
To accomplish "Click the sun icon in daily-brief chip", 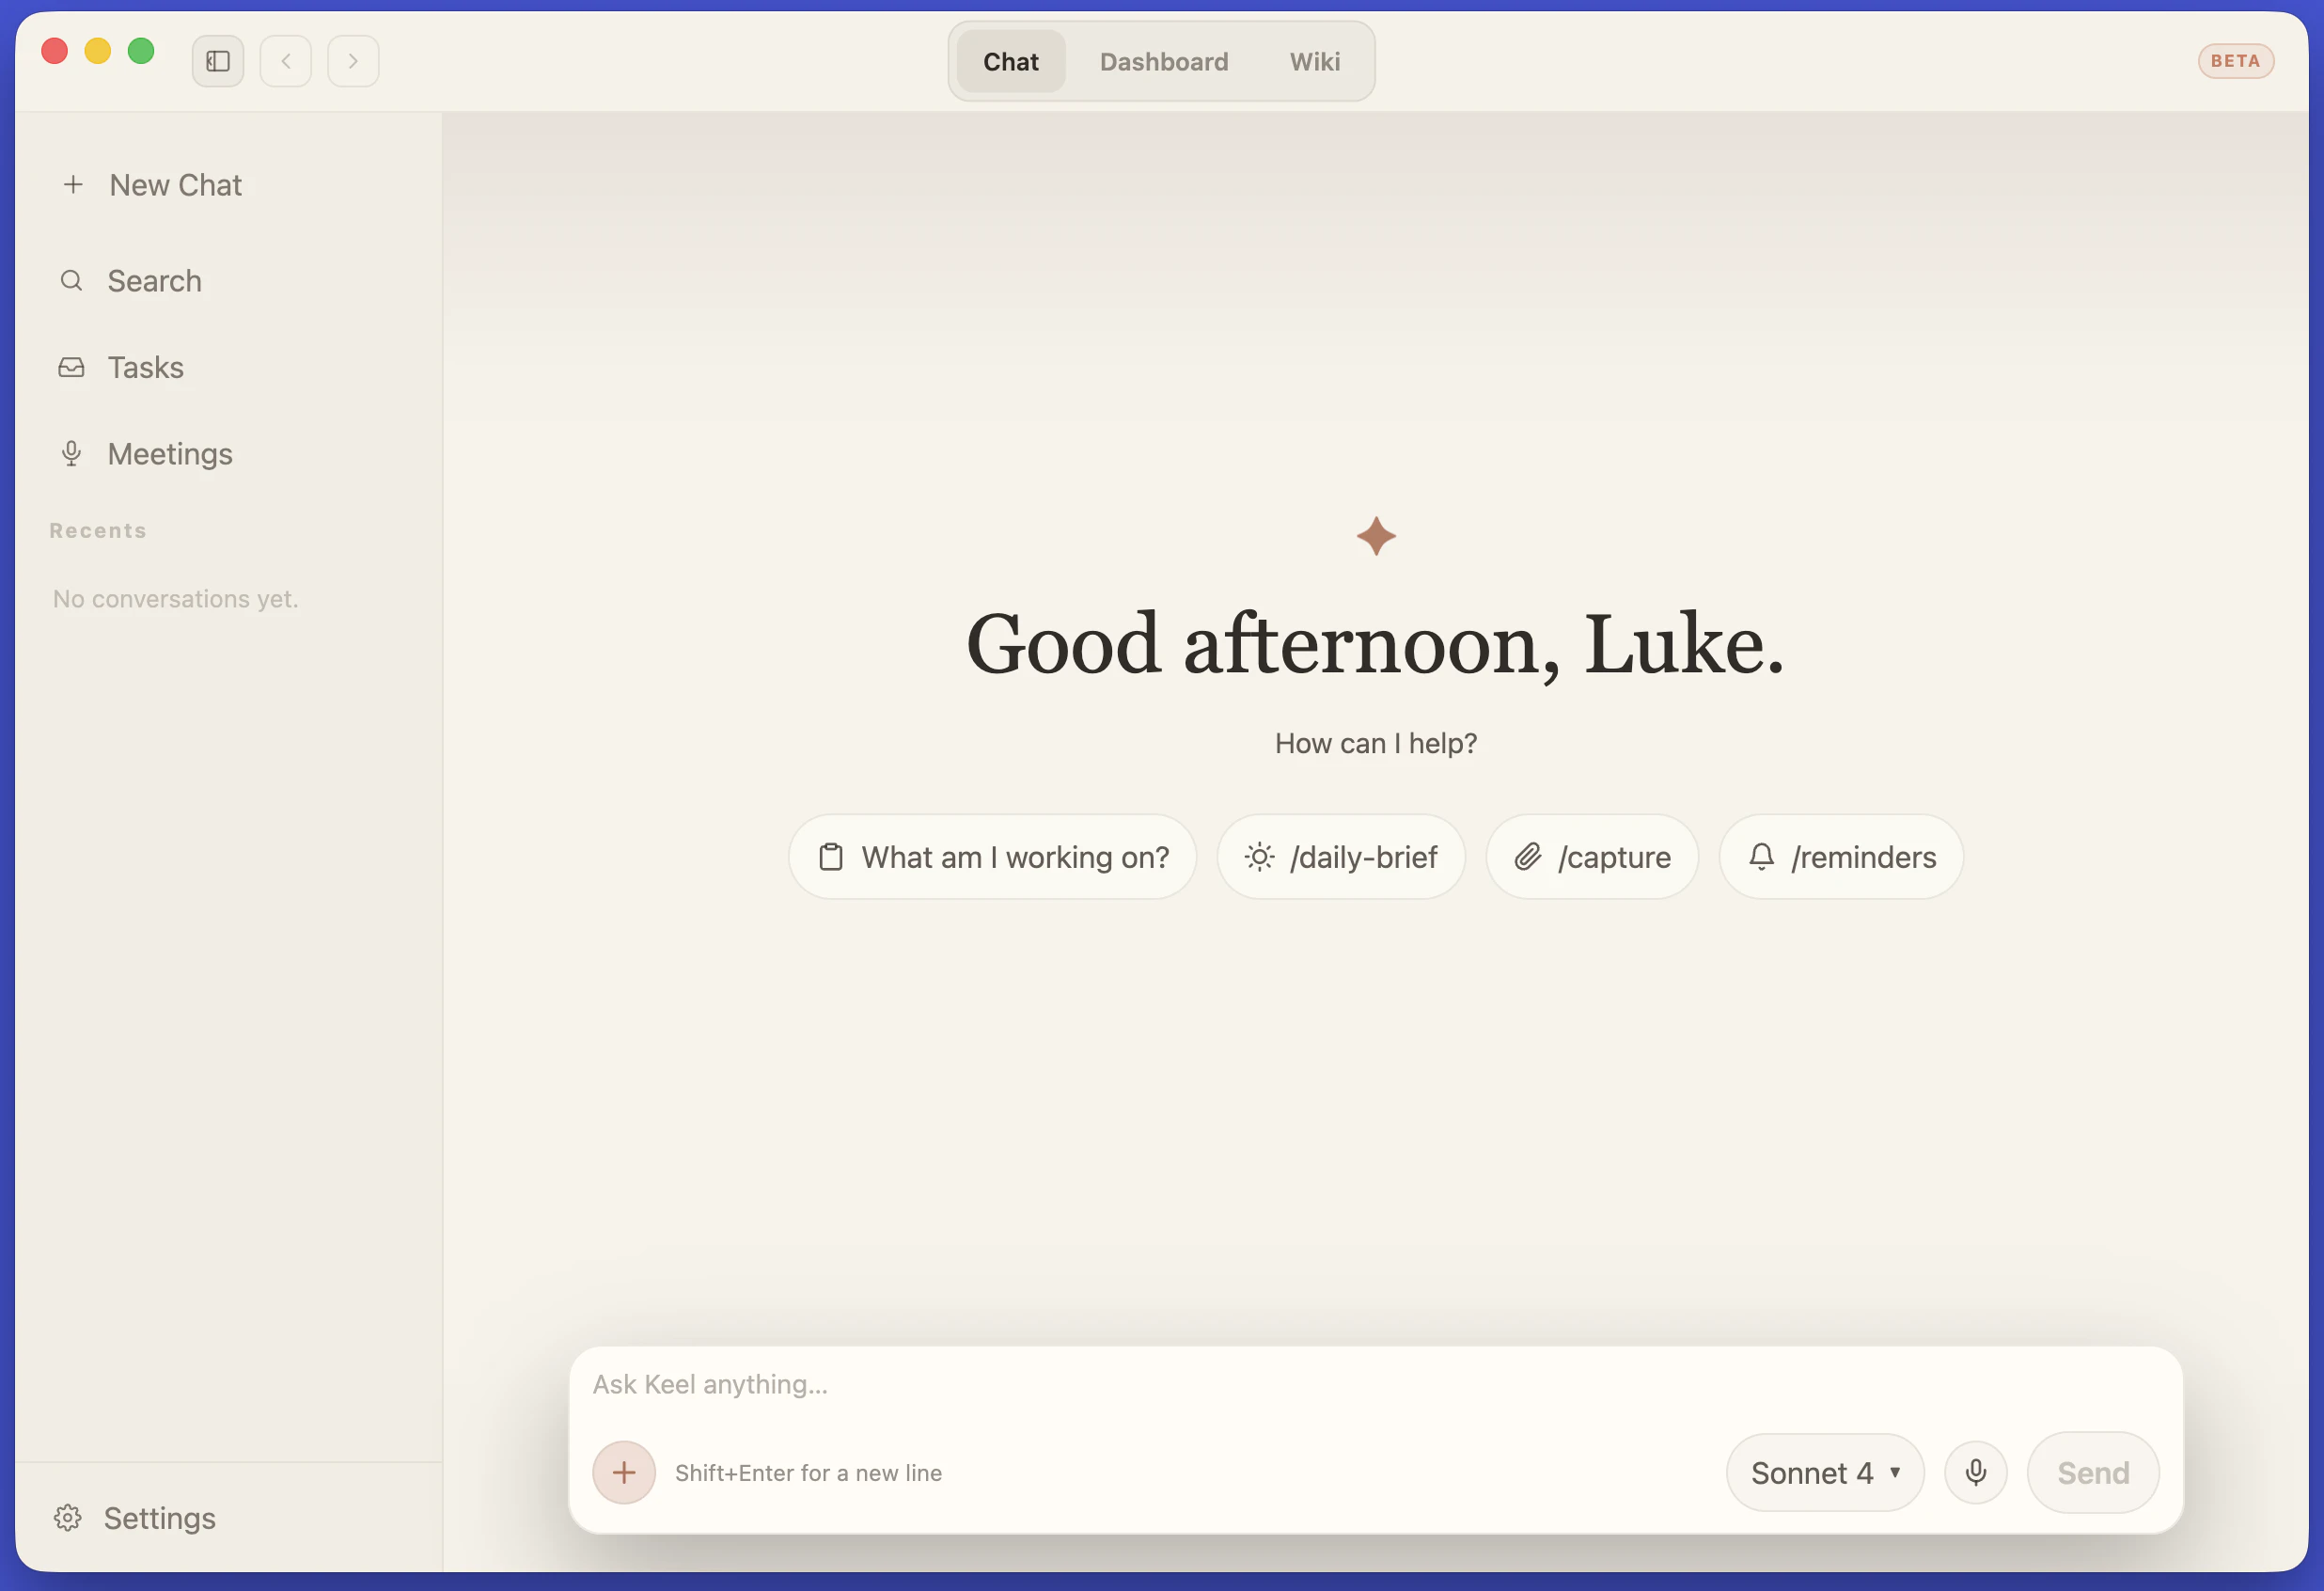I will 1260,857.
